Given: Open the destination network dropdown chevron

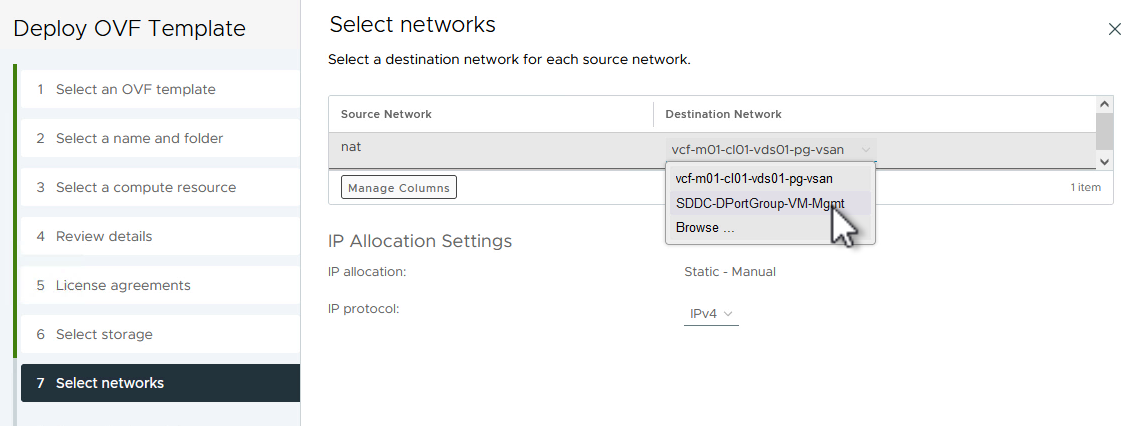Looking at the screenshot, I should [x=866, y=150].
